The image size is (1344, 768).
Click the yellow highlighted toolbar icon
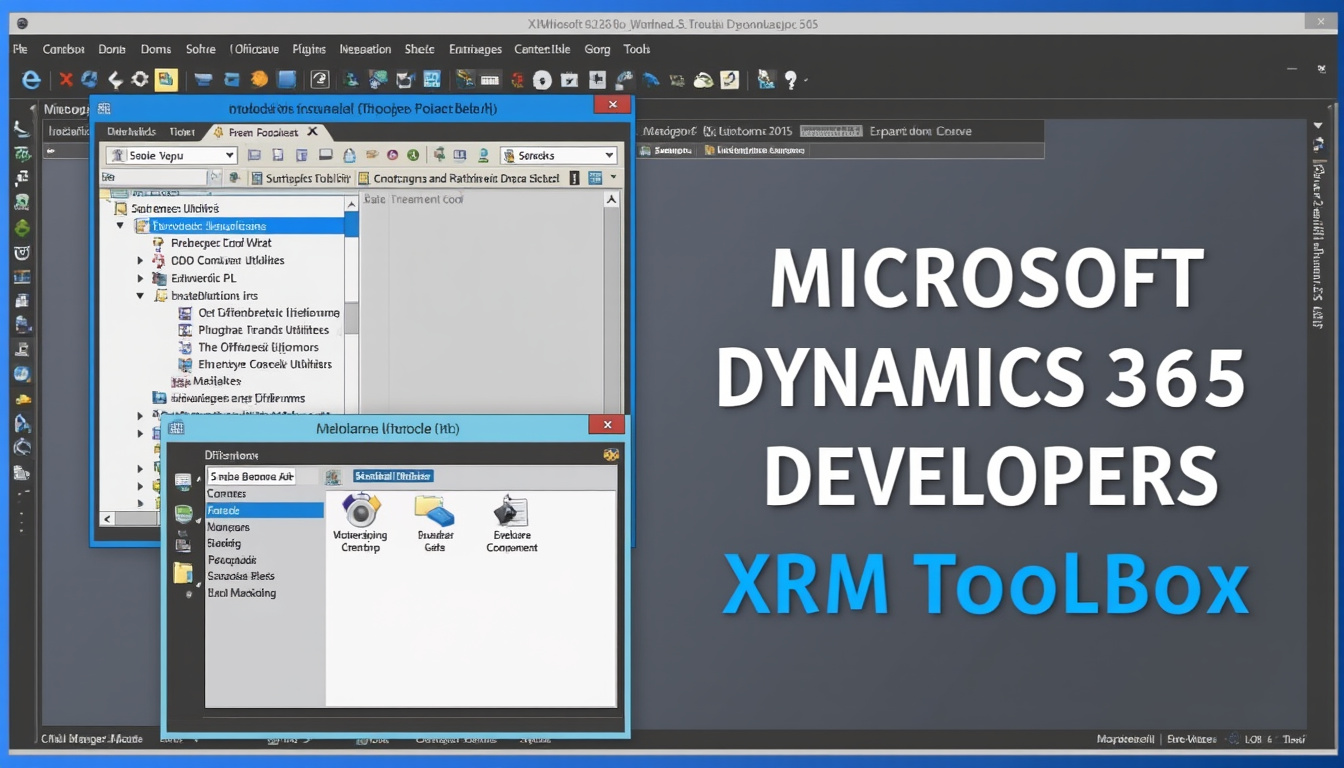pyautogui.click(x=166, y=80)
